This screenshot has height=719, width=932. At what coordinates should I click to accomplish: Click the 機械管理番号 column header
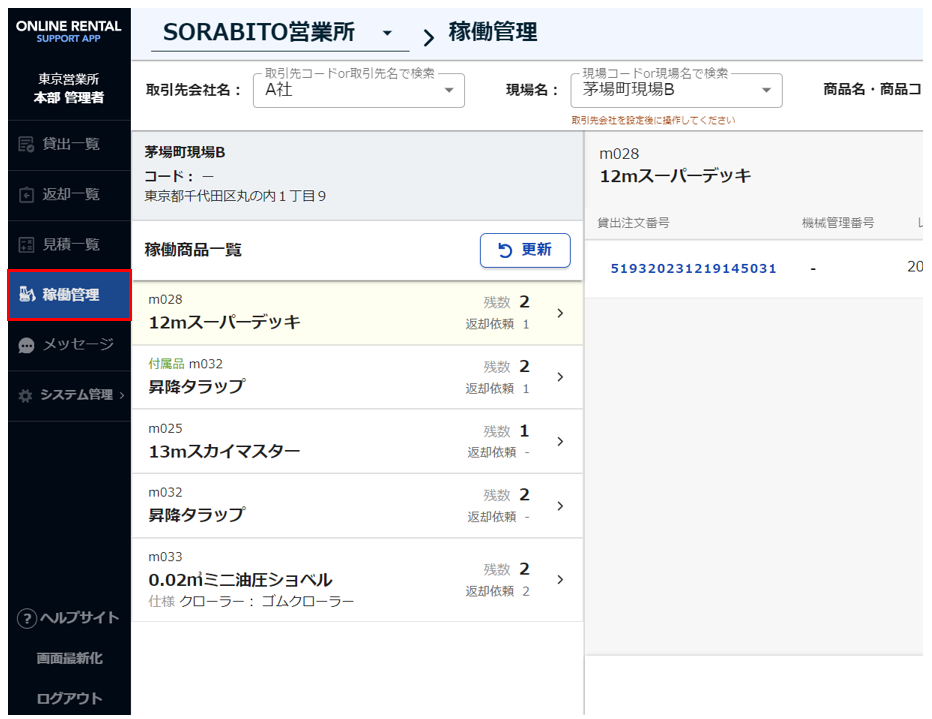pyautogui.click(x=837, y=223)
